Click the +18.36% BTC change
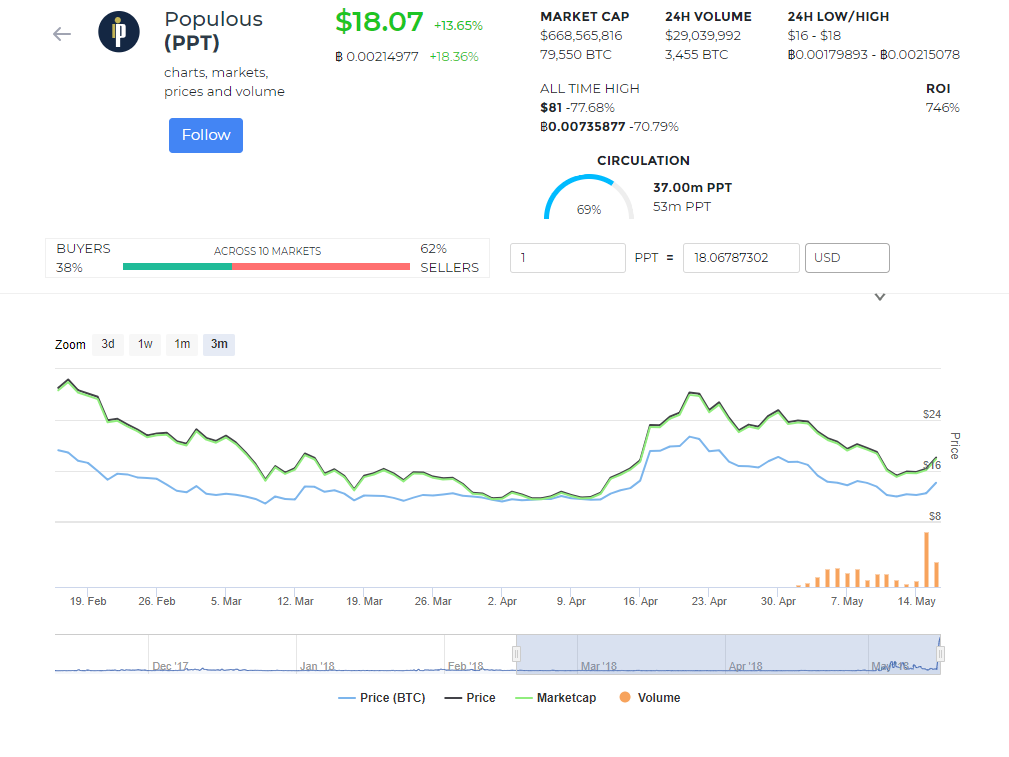Viewport: 1009px width, 757px height. click(454, 57)
